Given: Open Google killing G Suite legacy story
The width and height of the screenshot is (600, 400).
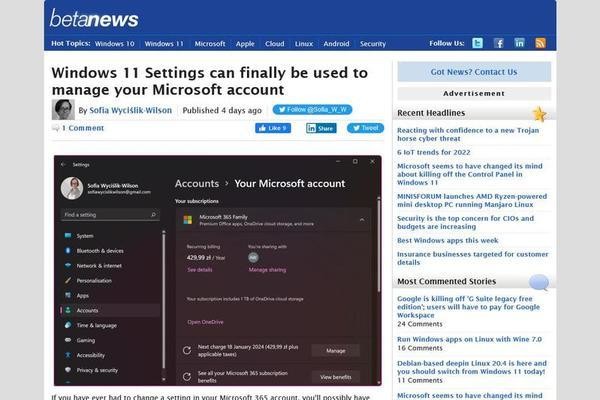Looking at the screenshot, I should [468, 307].
